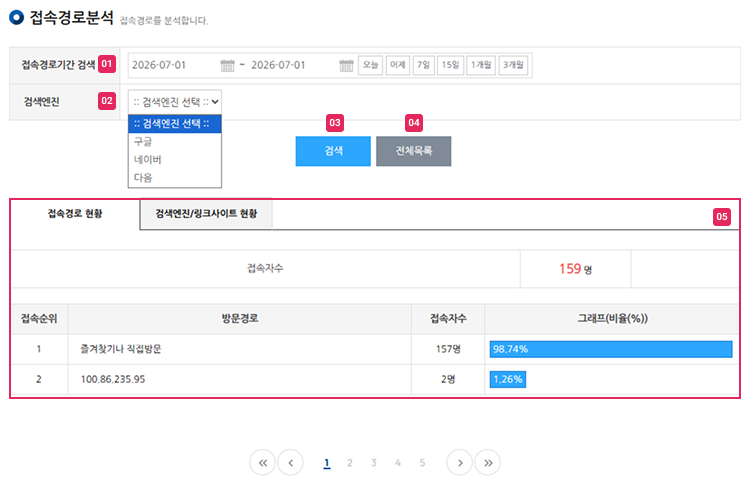
Task: Go to the first page arrow
Action: tap(262, 463)
